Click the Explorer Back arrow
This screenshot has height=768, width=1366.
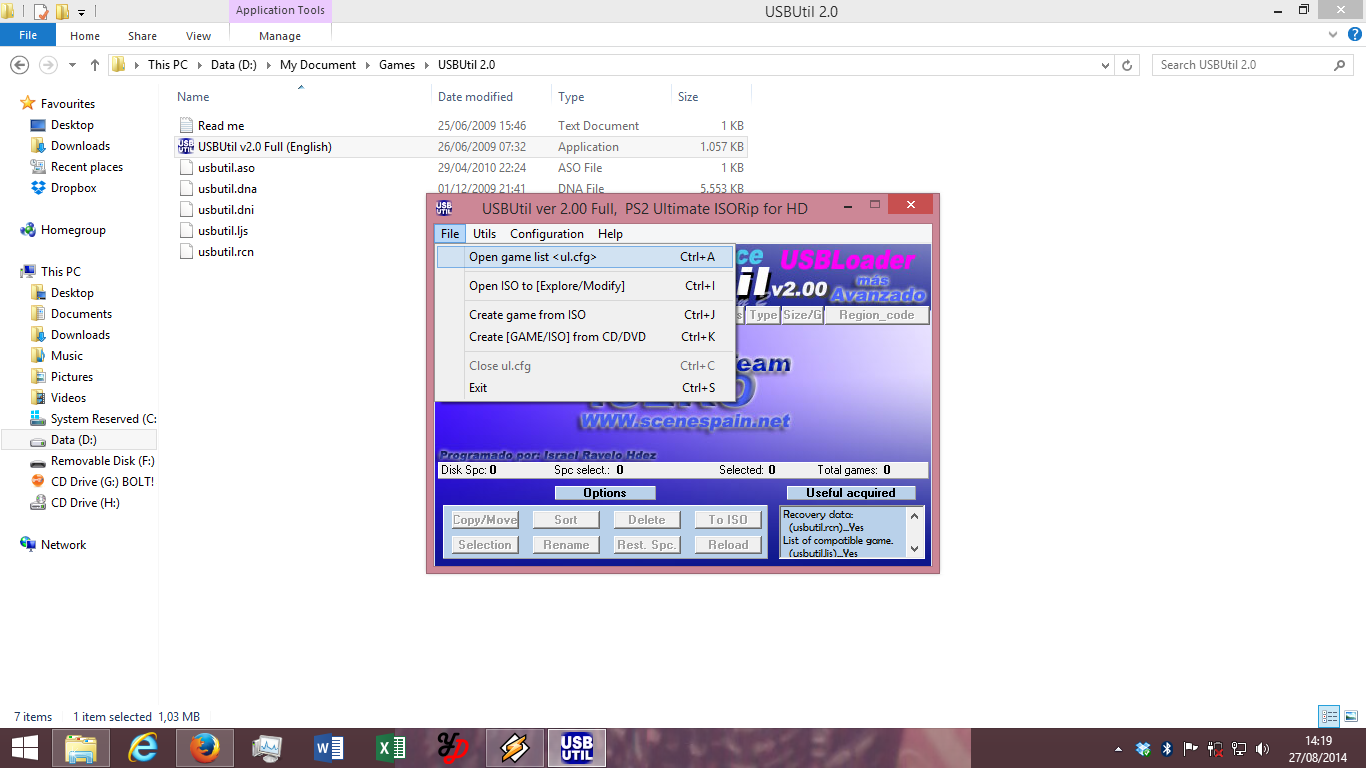[x=19, y=65]
